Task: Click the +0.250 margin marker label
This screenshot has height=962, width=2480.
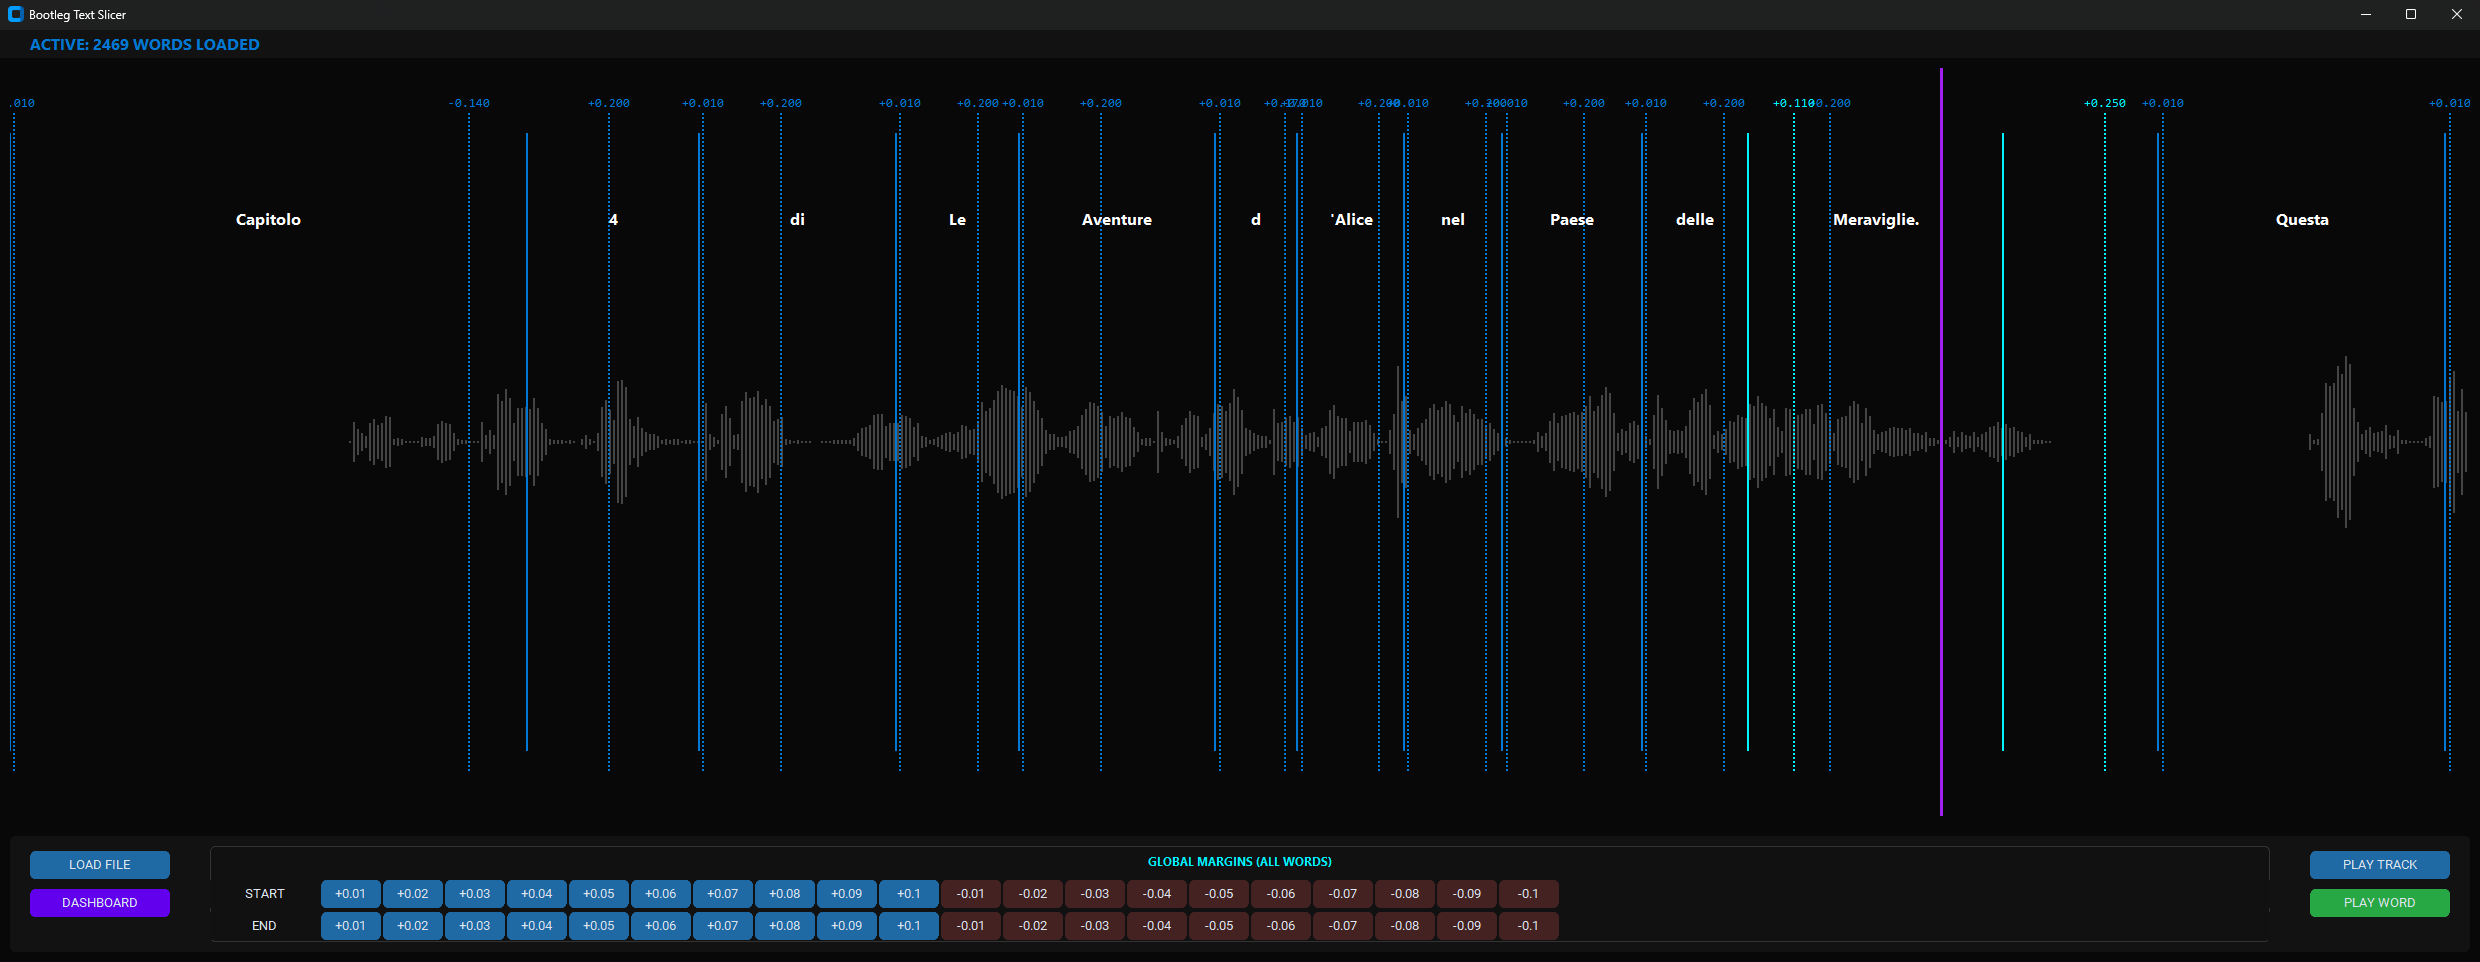Action: tap(2105, 103)
